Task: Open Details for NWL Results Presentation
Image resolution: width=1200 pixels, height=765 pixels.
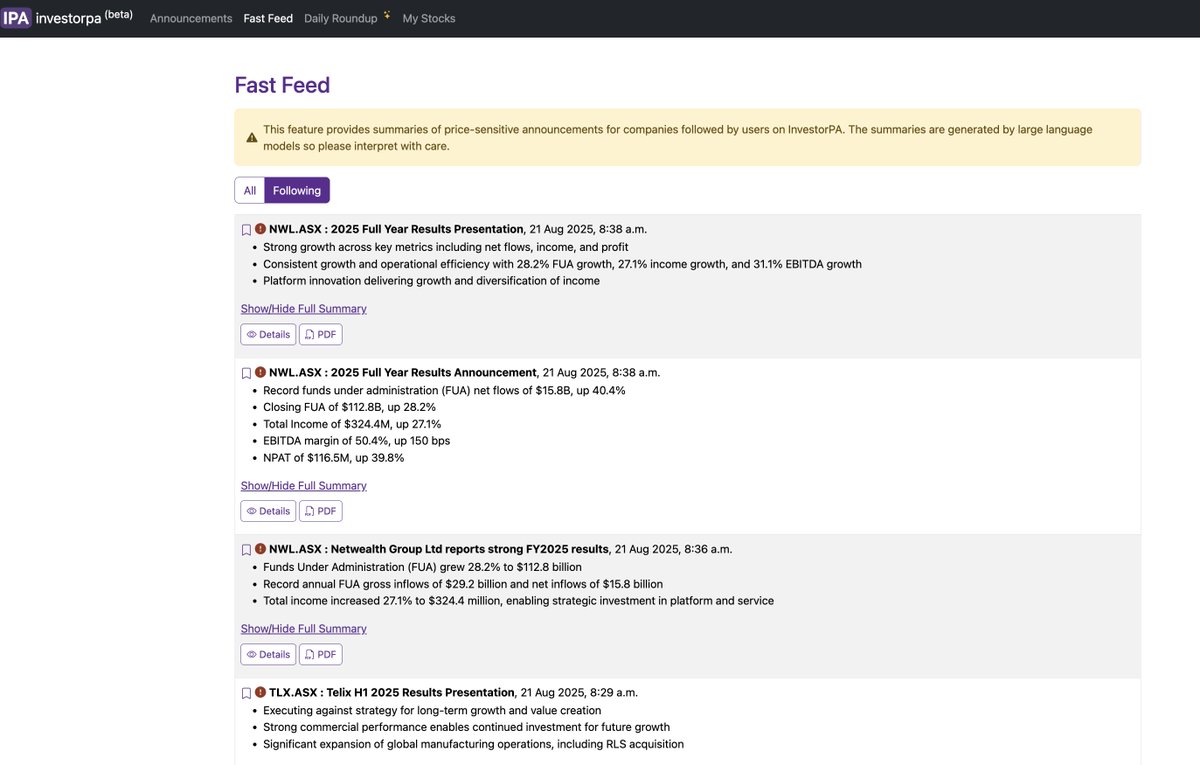Action: (268, 334)
